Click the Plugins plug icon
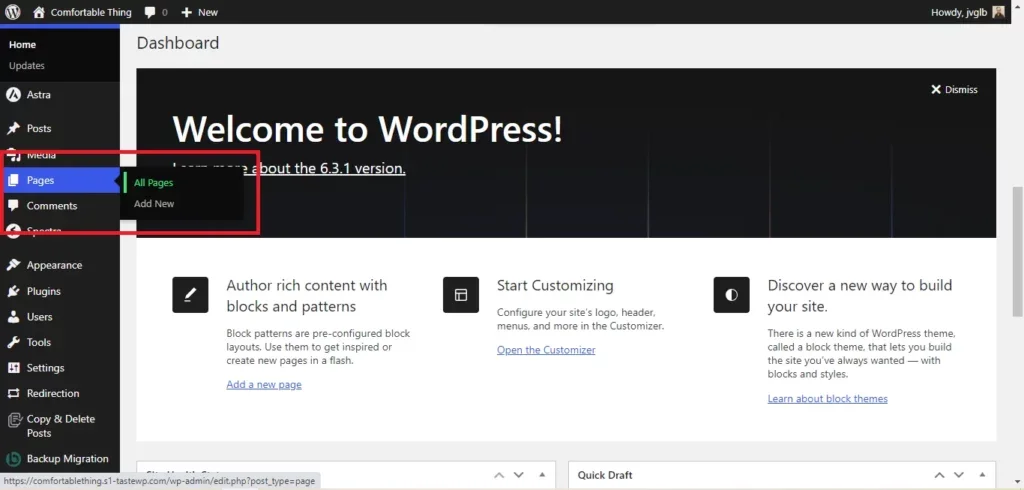 [x=13, y=291]
